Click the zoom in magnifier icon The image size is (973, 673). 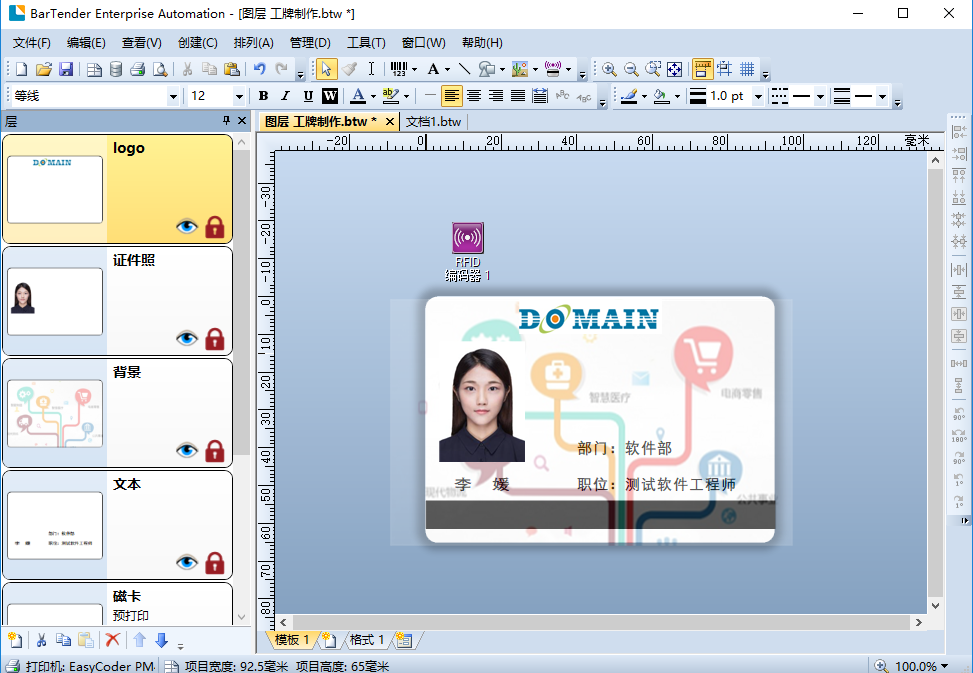pyautogui.click(x=609, y=69)
